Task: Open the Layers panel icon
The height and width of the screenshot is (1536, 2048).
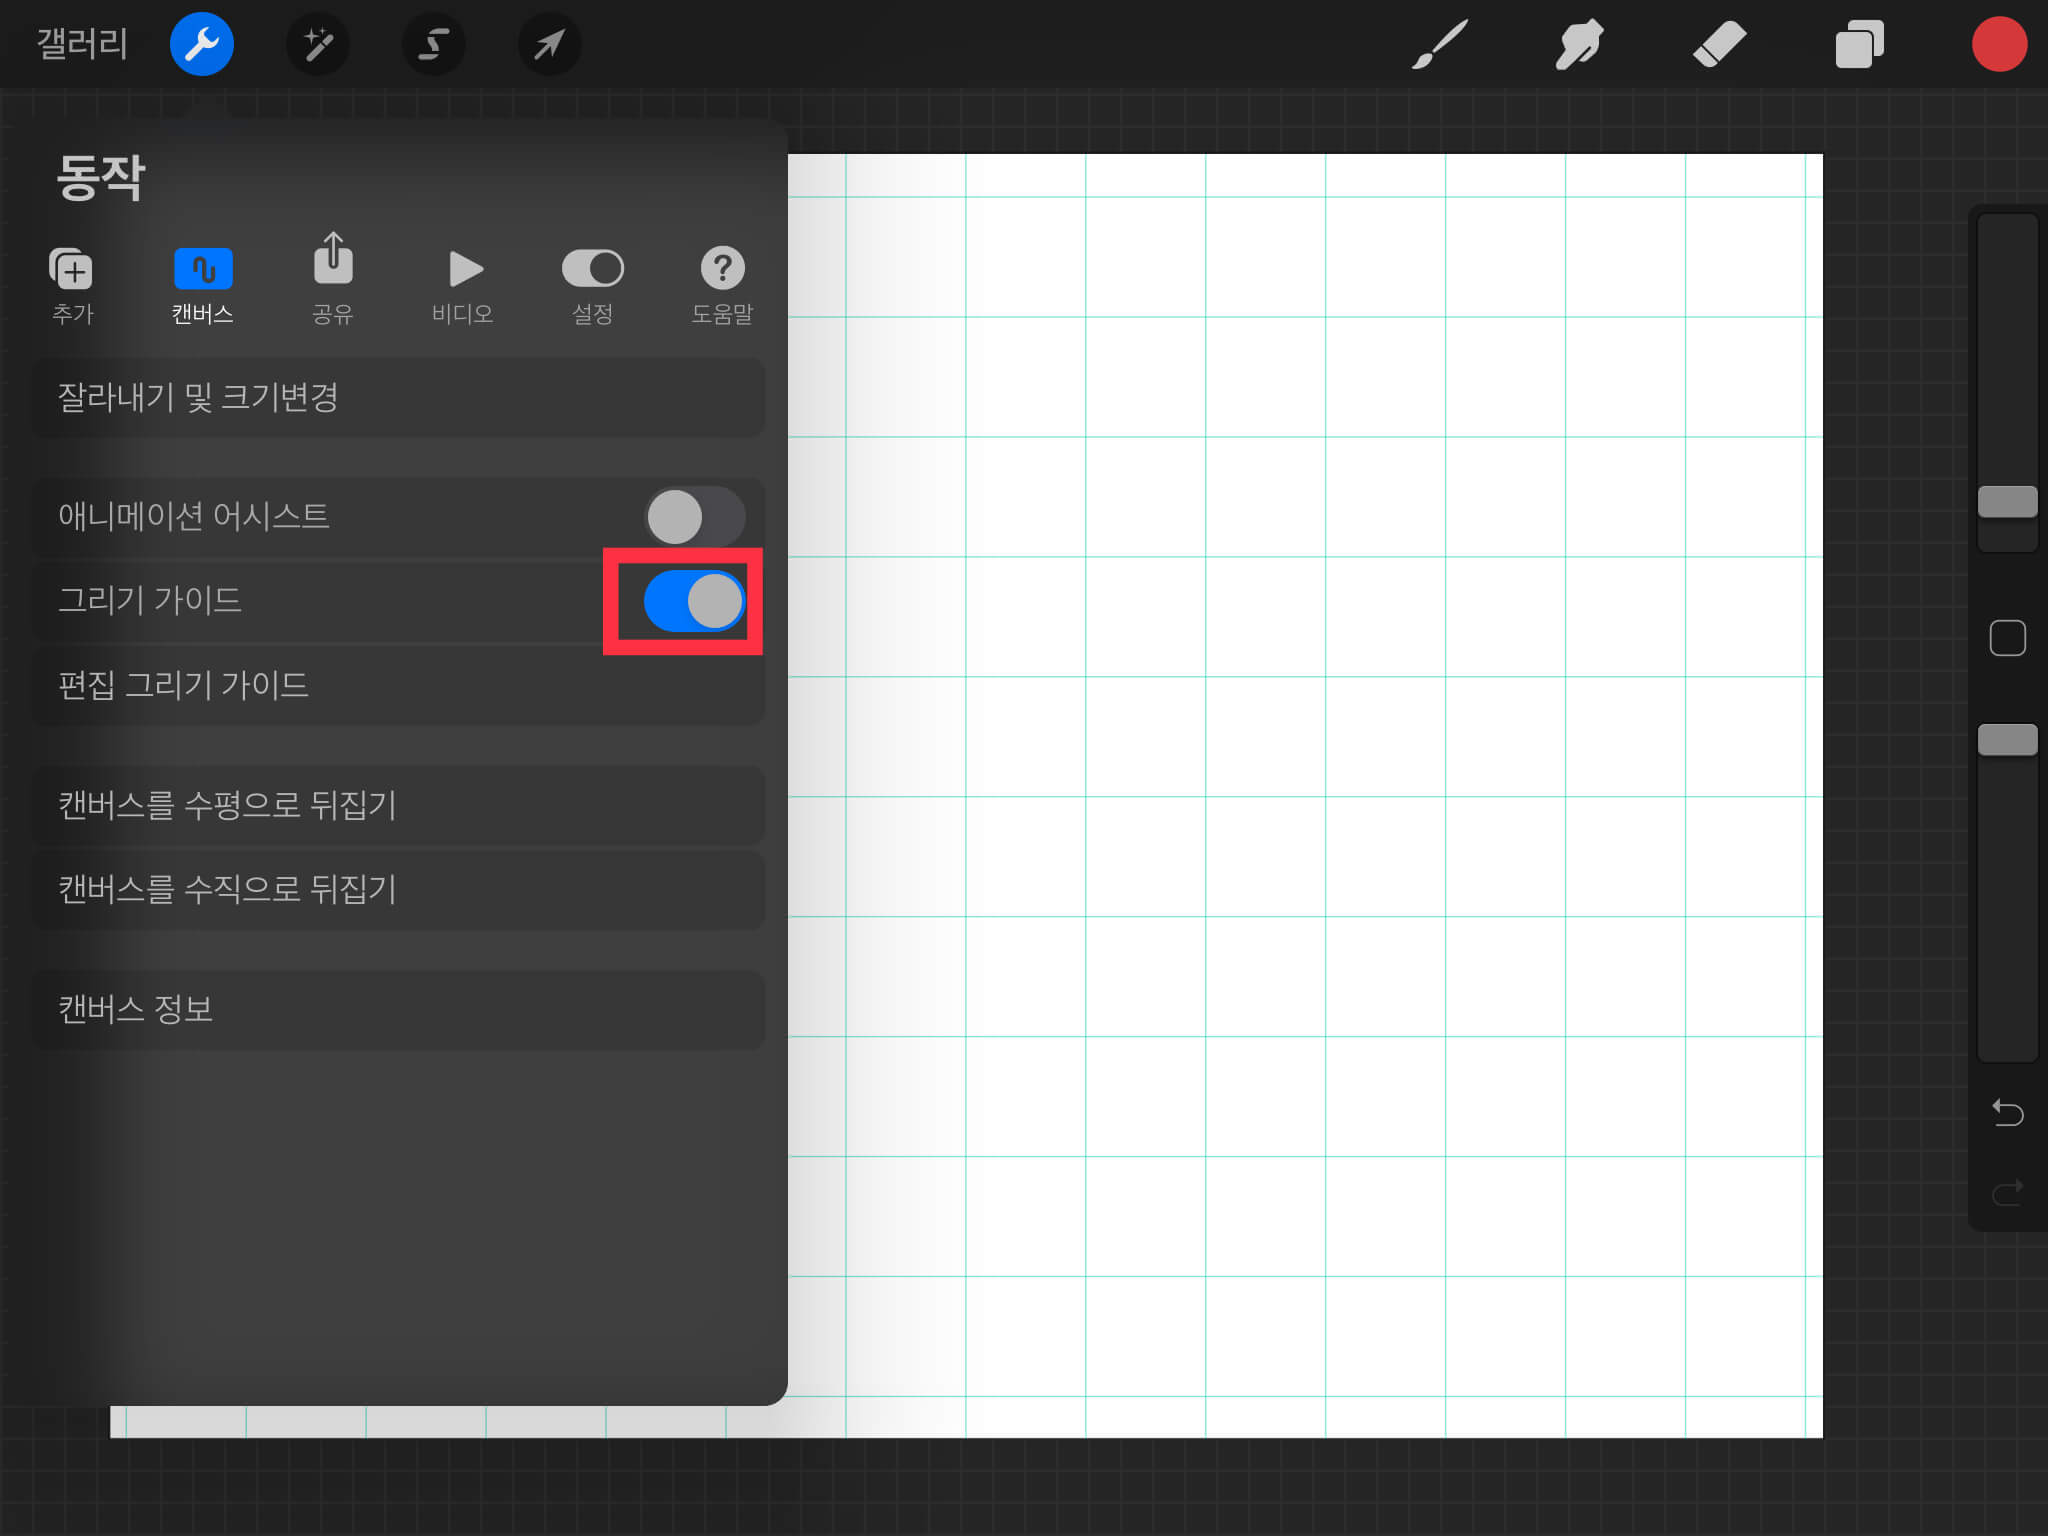Action: [x=1859, y=44]
